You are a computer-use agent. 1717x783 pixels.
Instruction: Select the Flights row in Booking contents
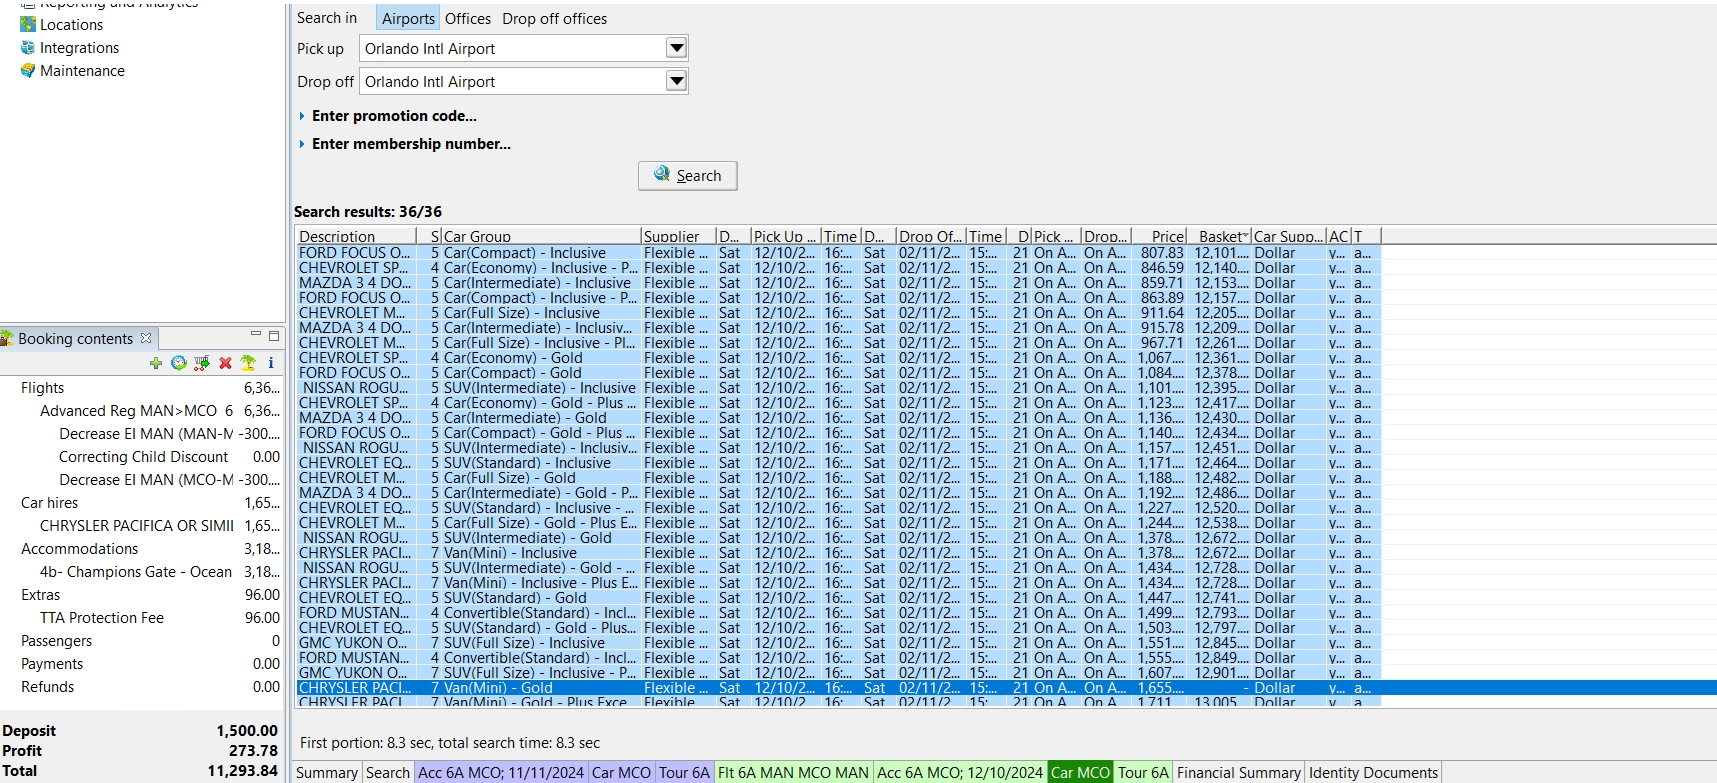140,388
